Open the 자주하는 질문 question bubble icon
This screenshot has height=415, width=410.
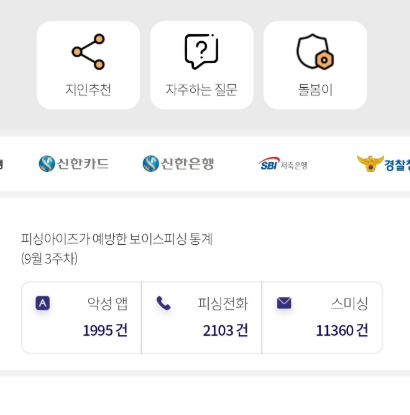202,51
